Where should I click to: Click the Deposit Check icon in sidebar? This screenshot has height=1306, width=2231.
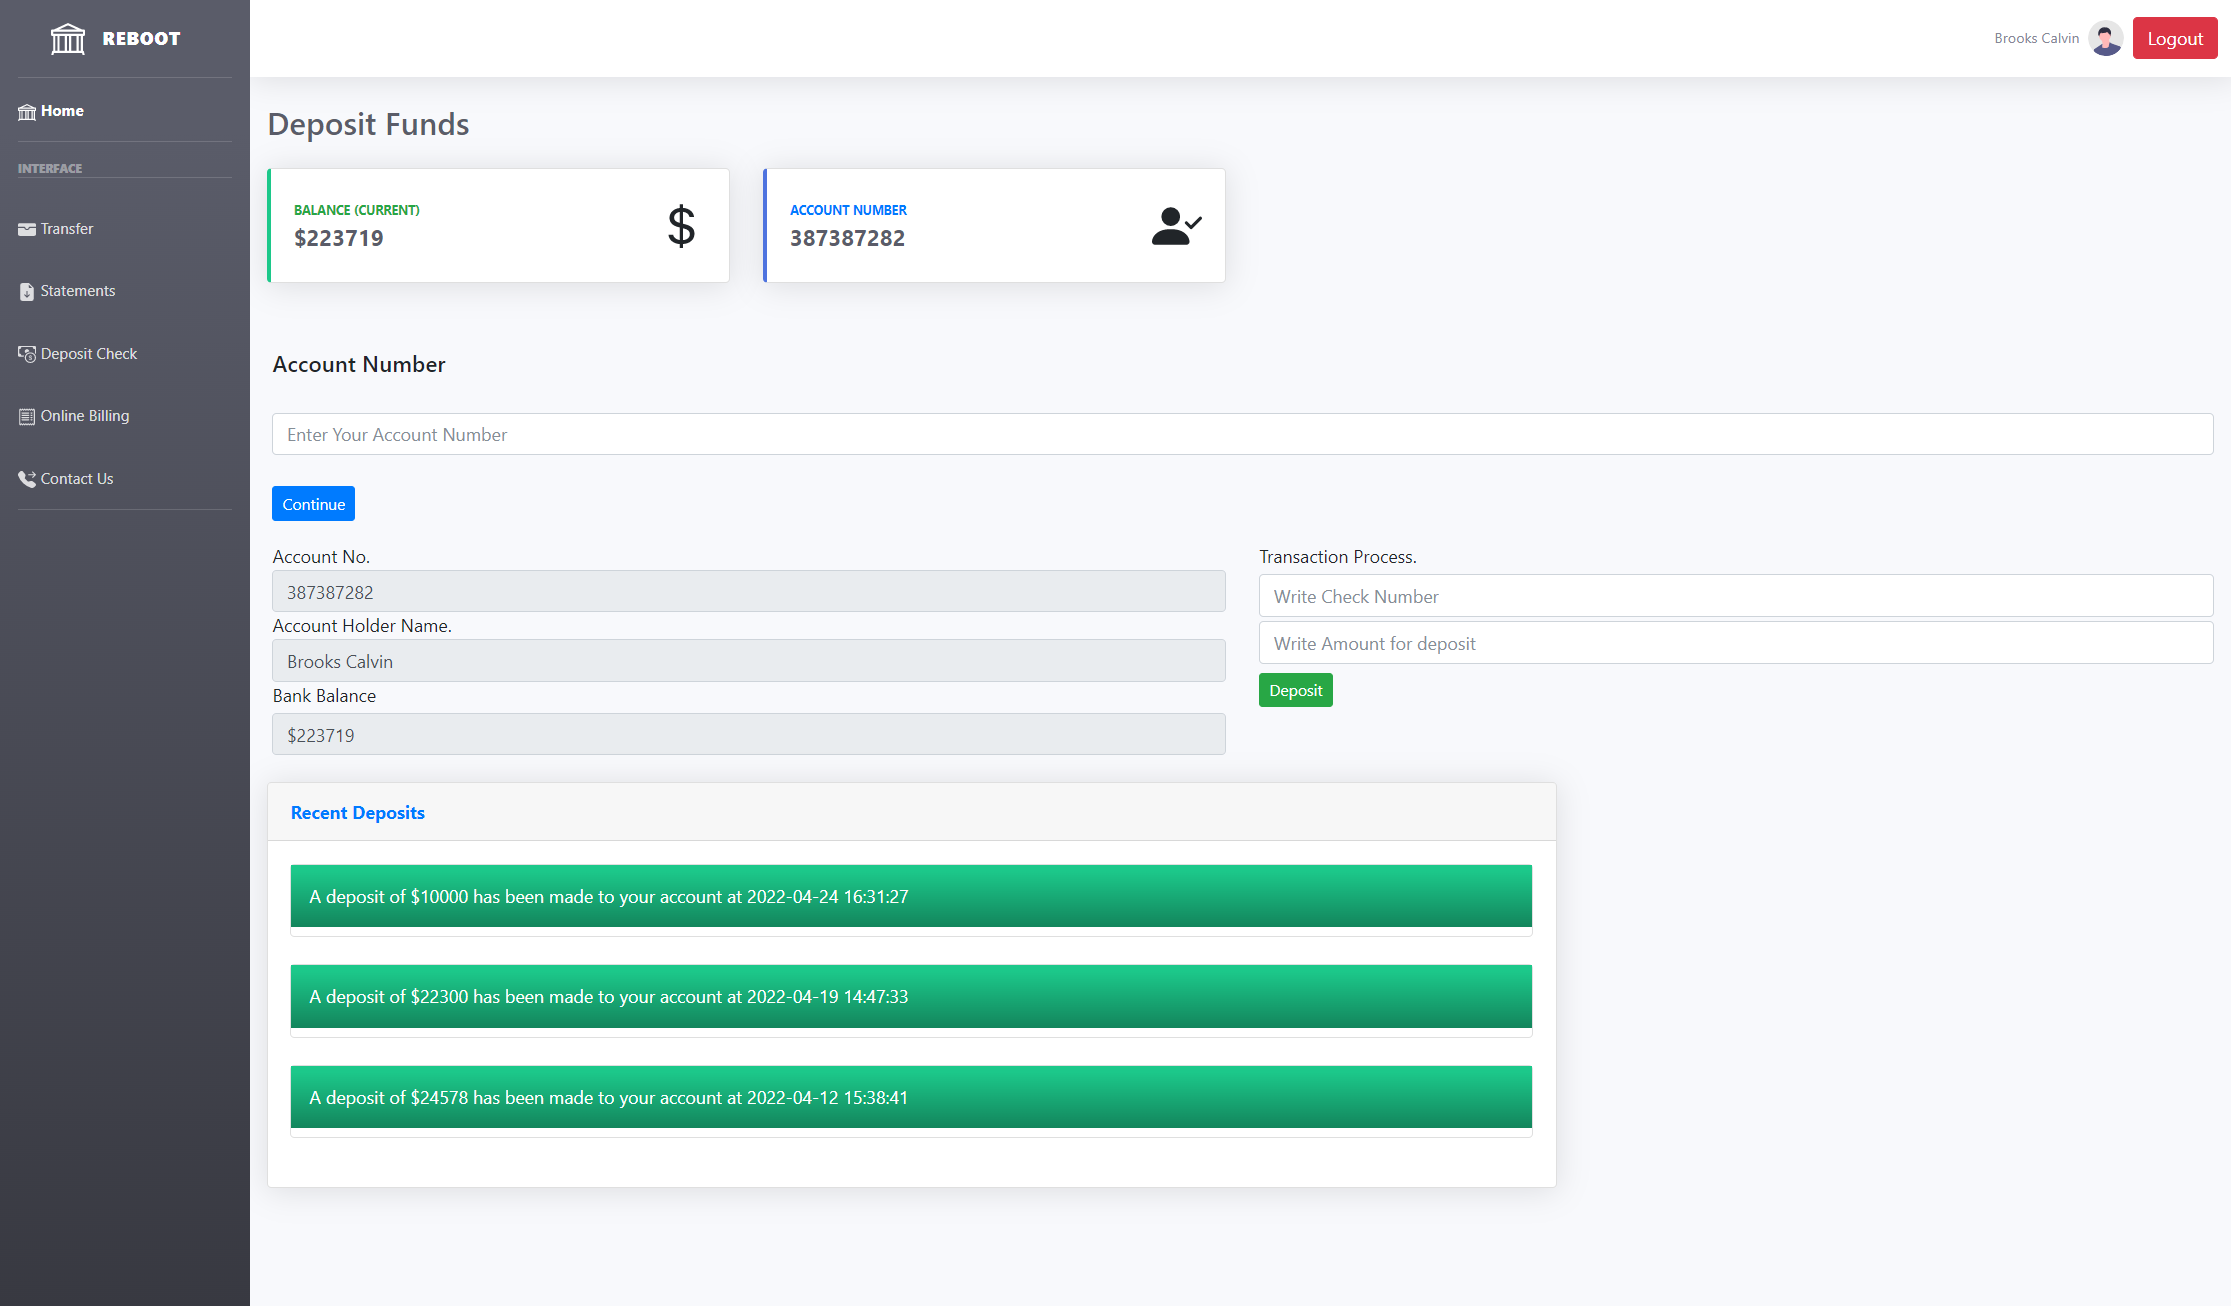point(27,354)
